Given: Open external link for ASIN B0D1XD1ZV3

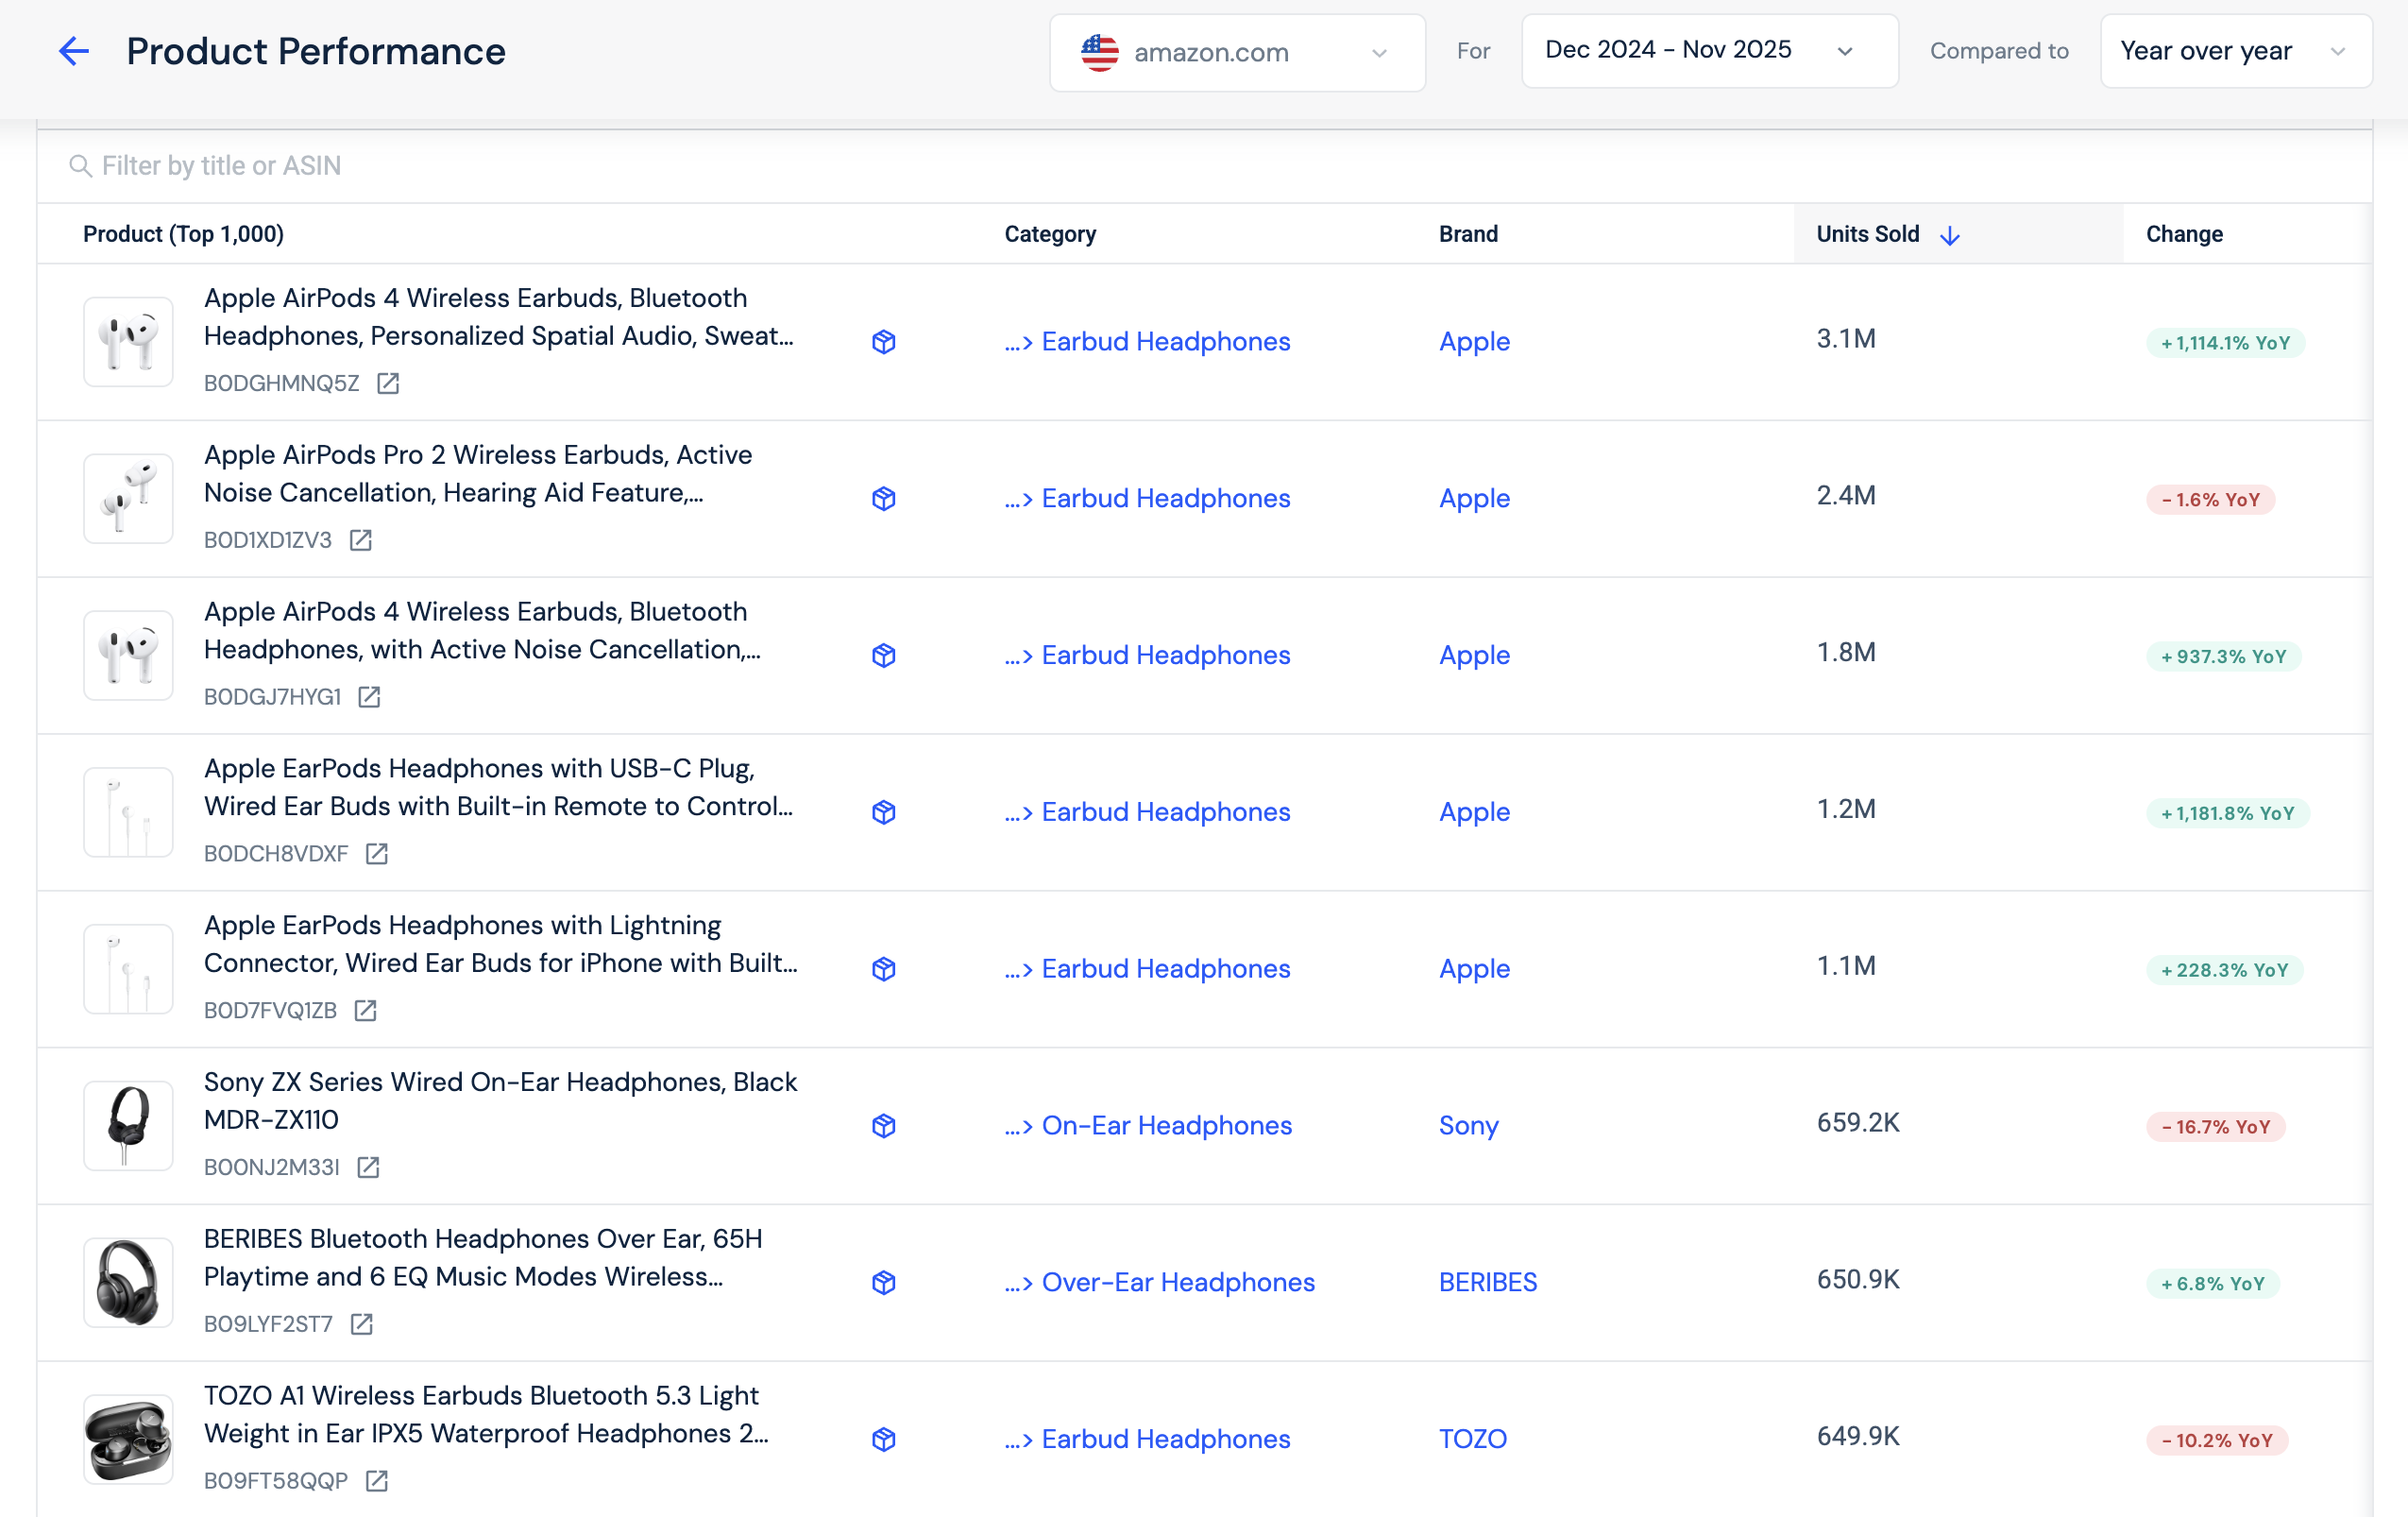Looking at the screenshot, I should [361, 540].
